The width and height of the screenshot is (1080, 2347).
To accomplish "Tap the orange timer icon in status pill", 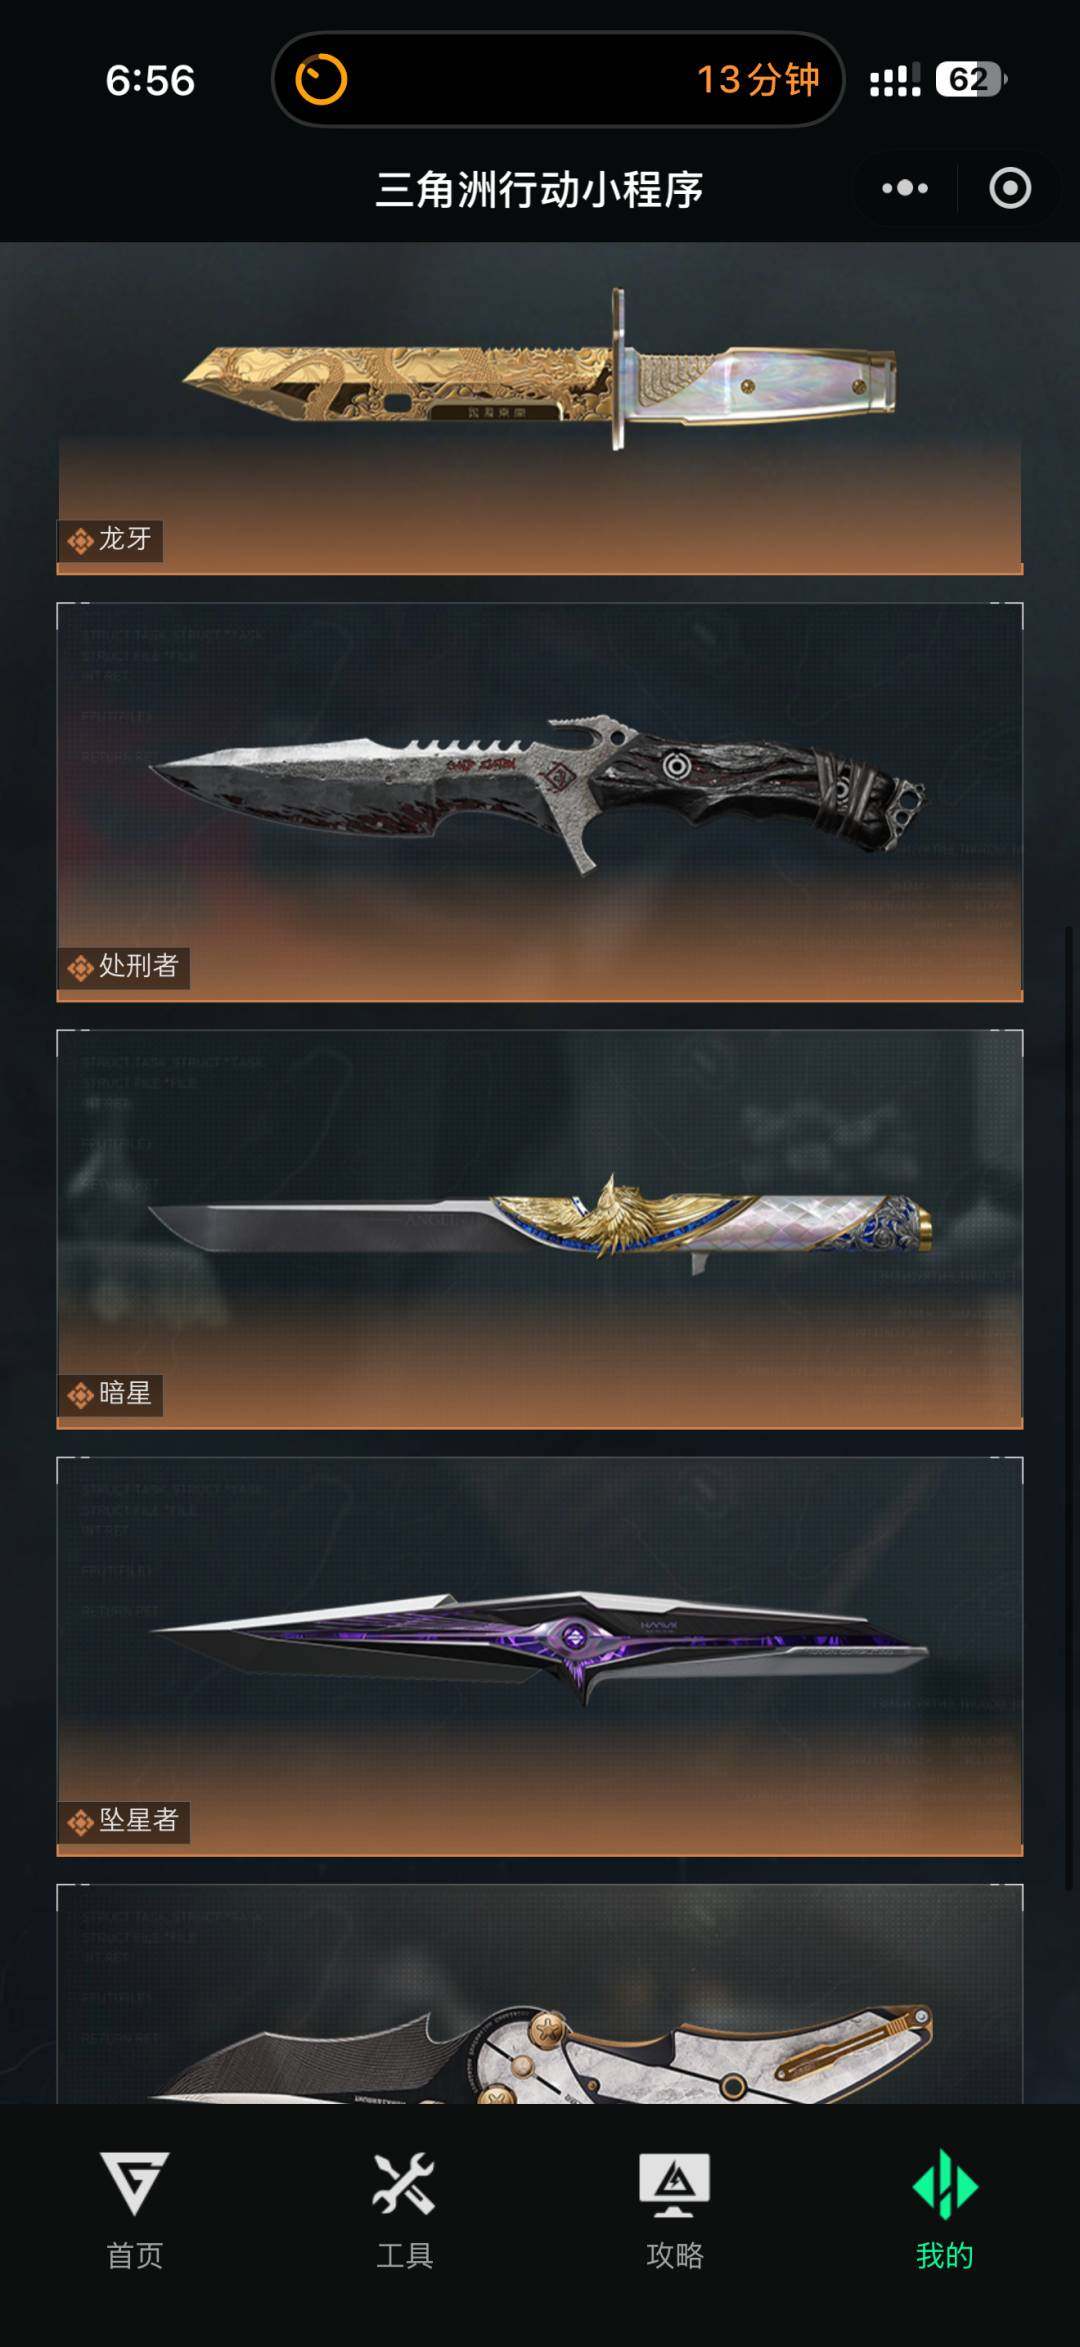I will click(321, 80).
